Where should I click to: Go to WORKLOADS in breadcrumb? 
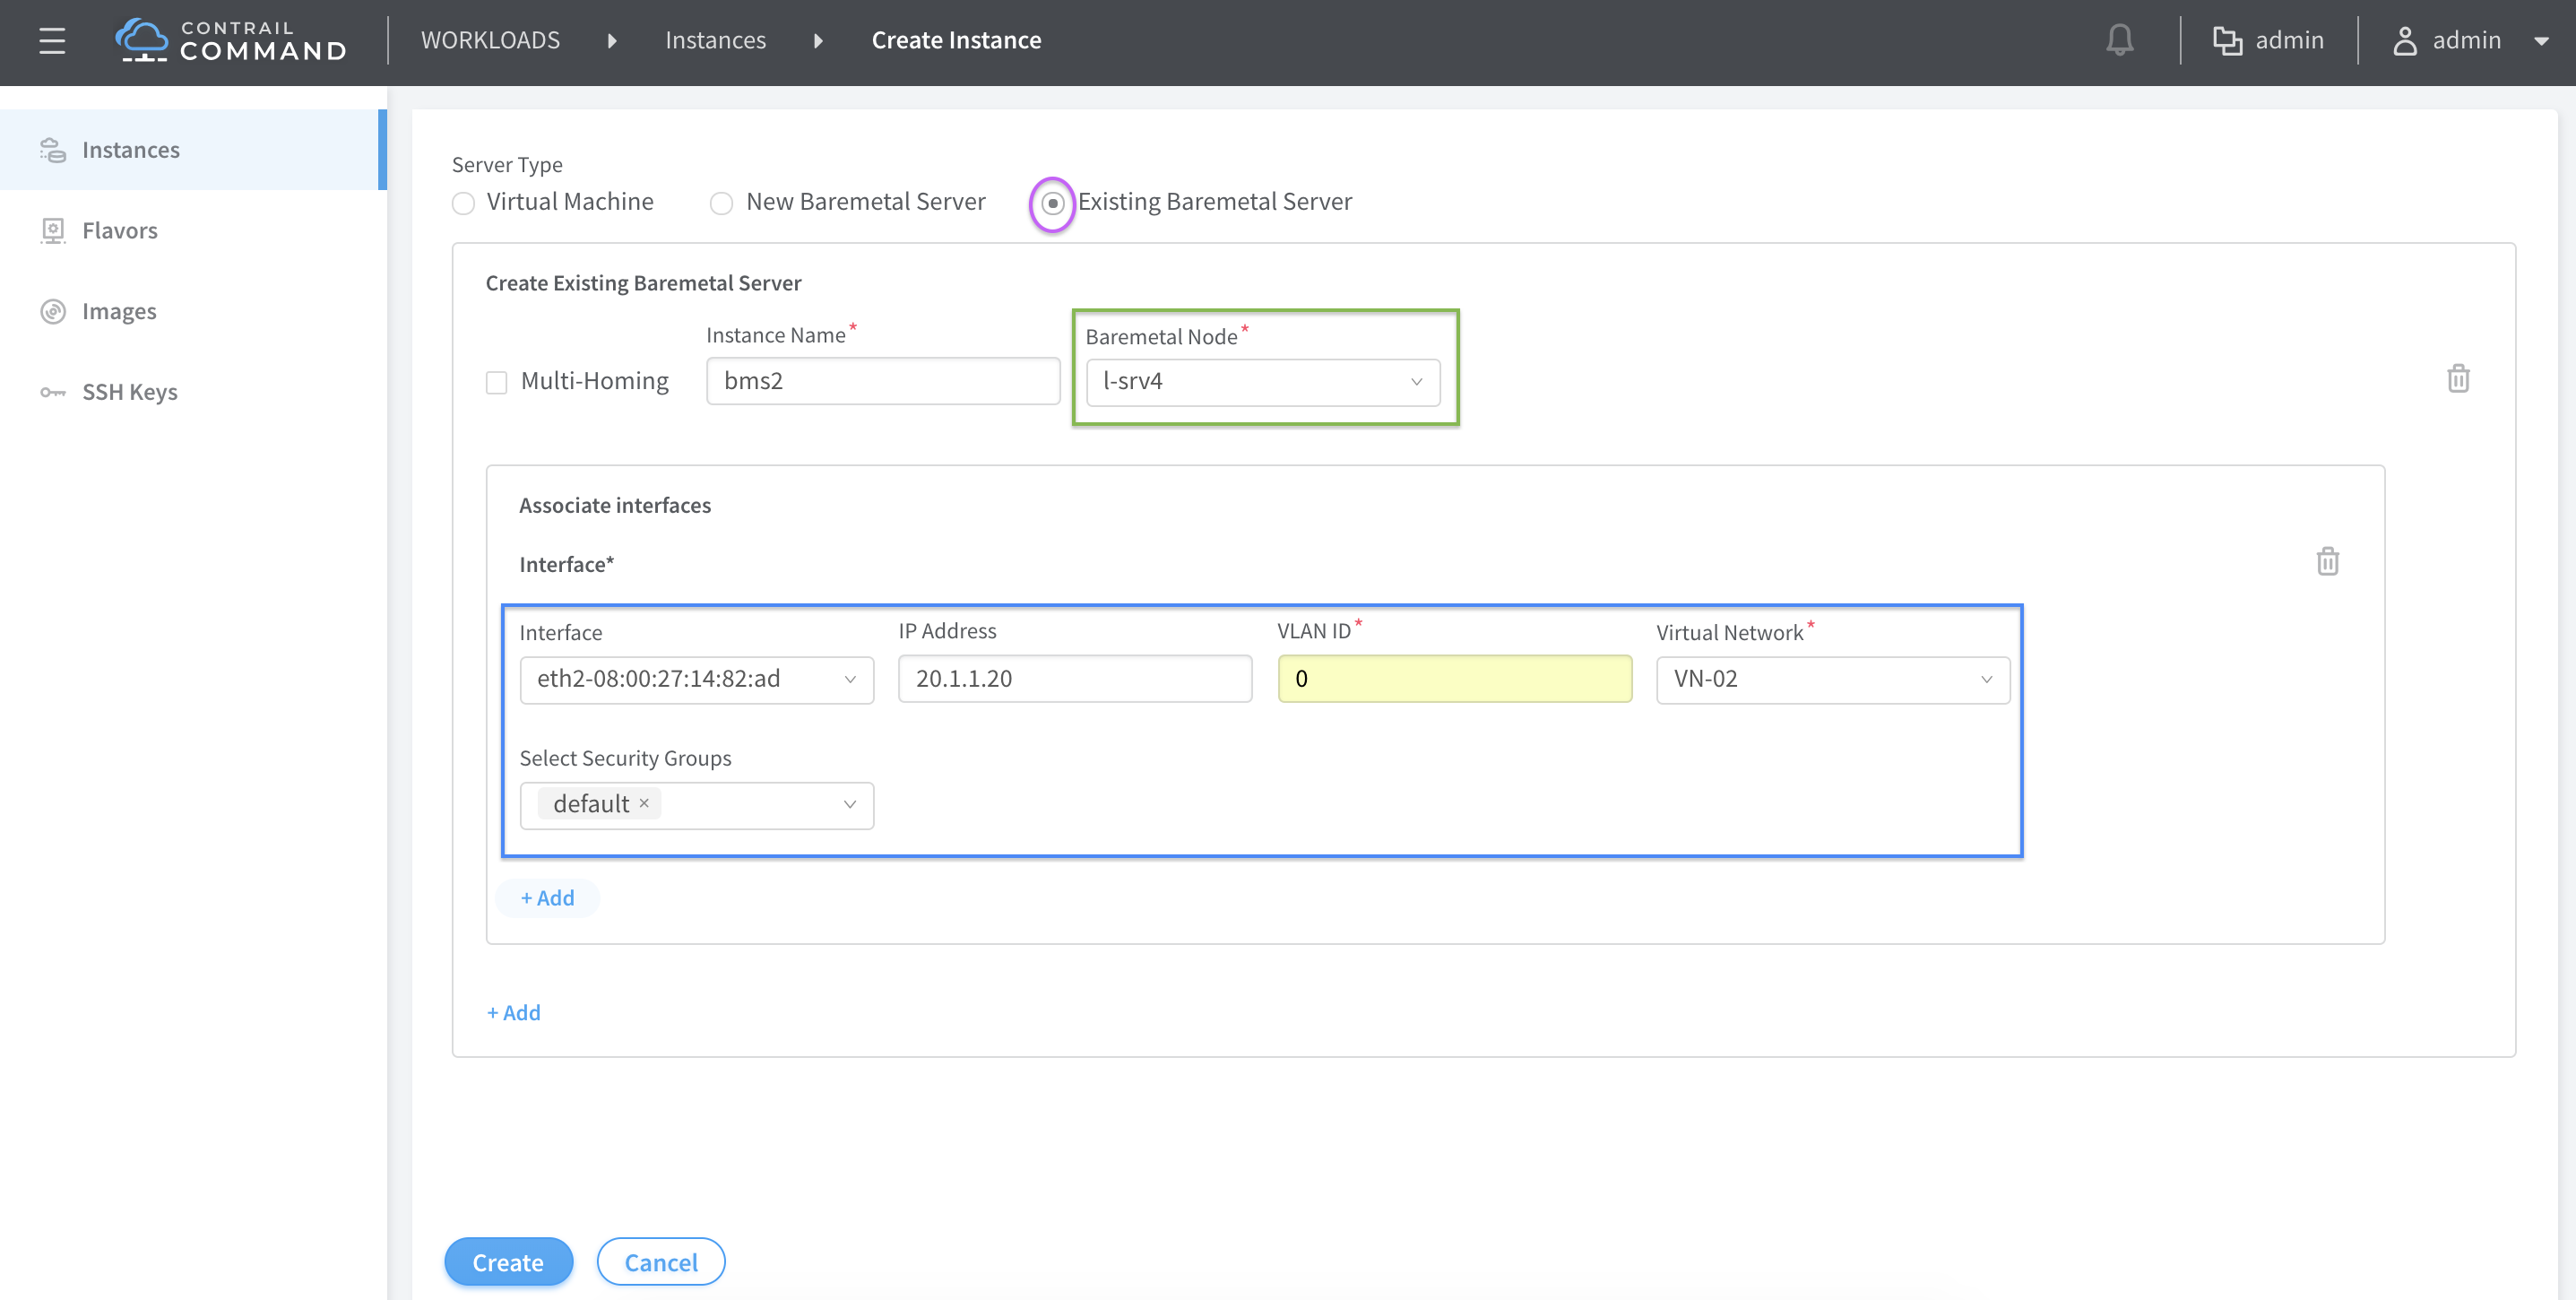[490, 40]
